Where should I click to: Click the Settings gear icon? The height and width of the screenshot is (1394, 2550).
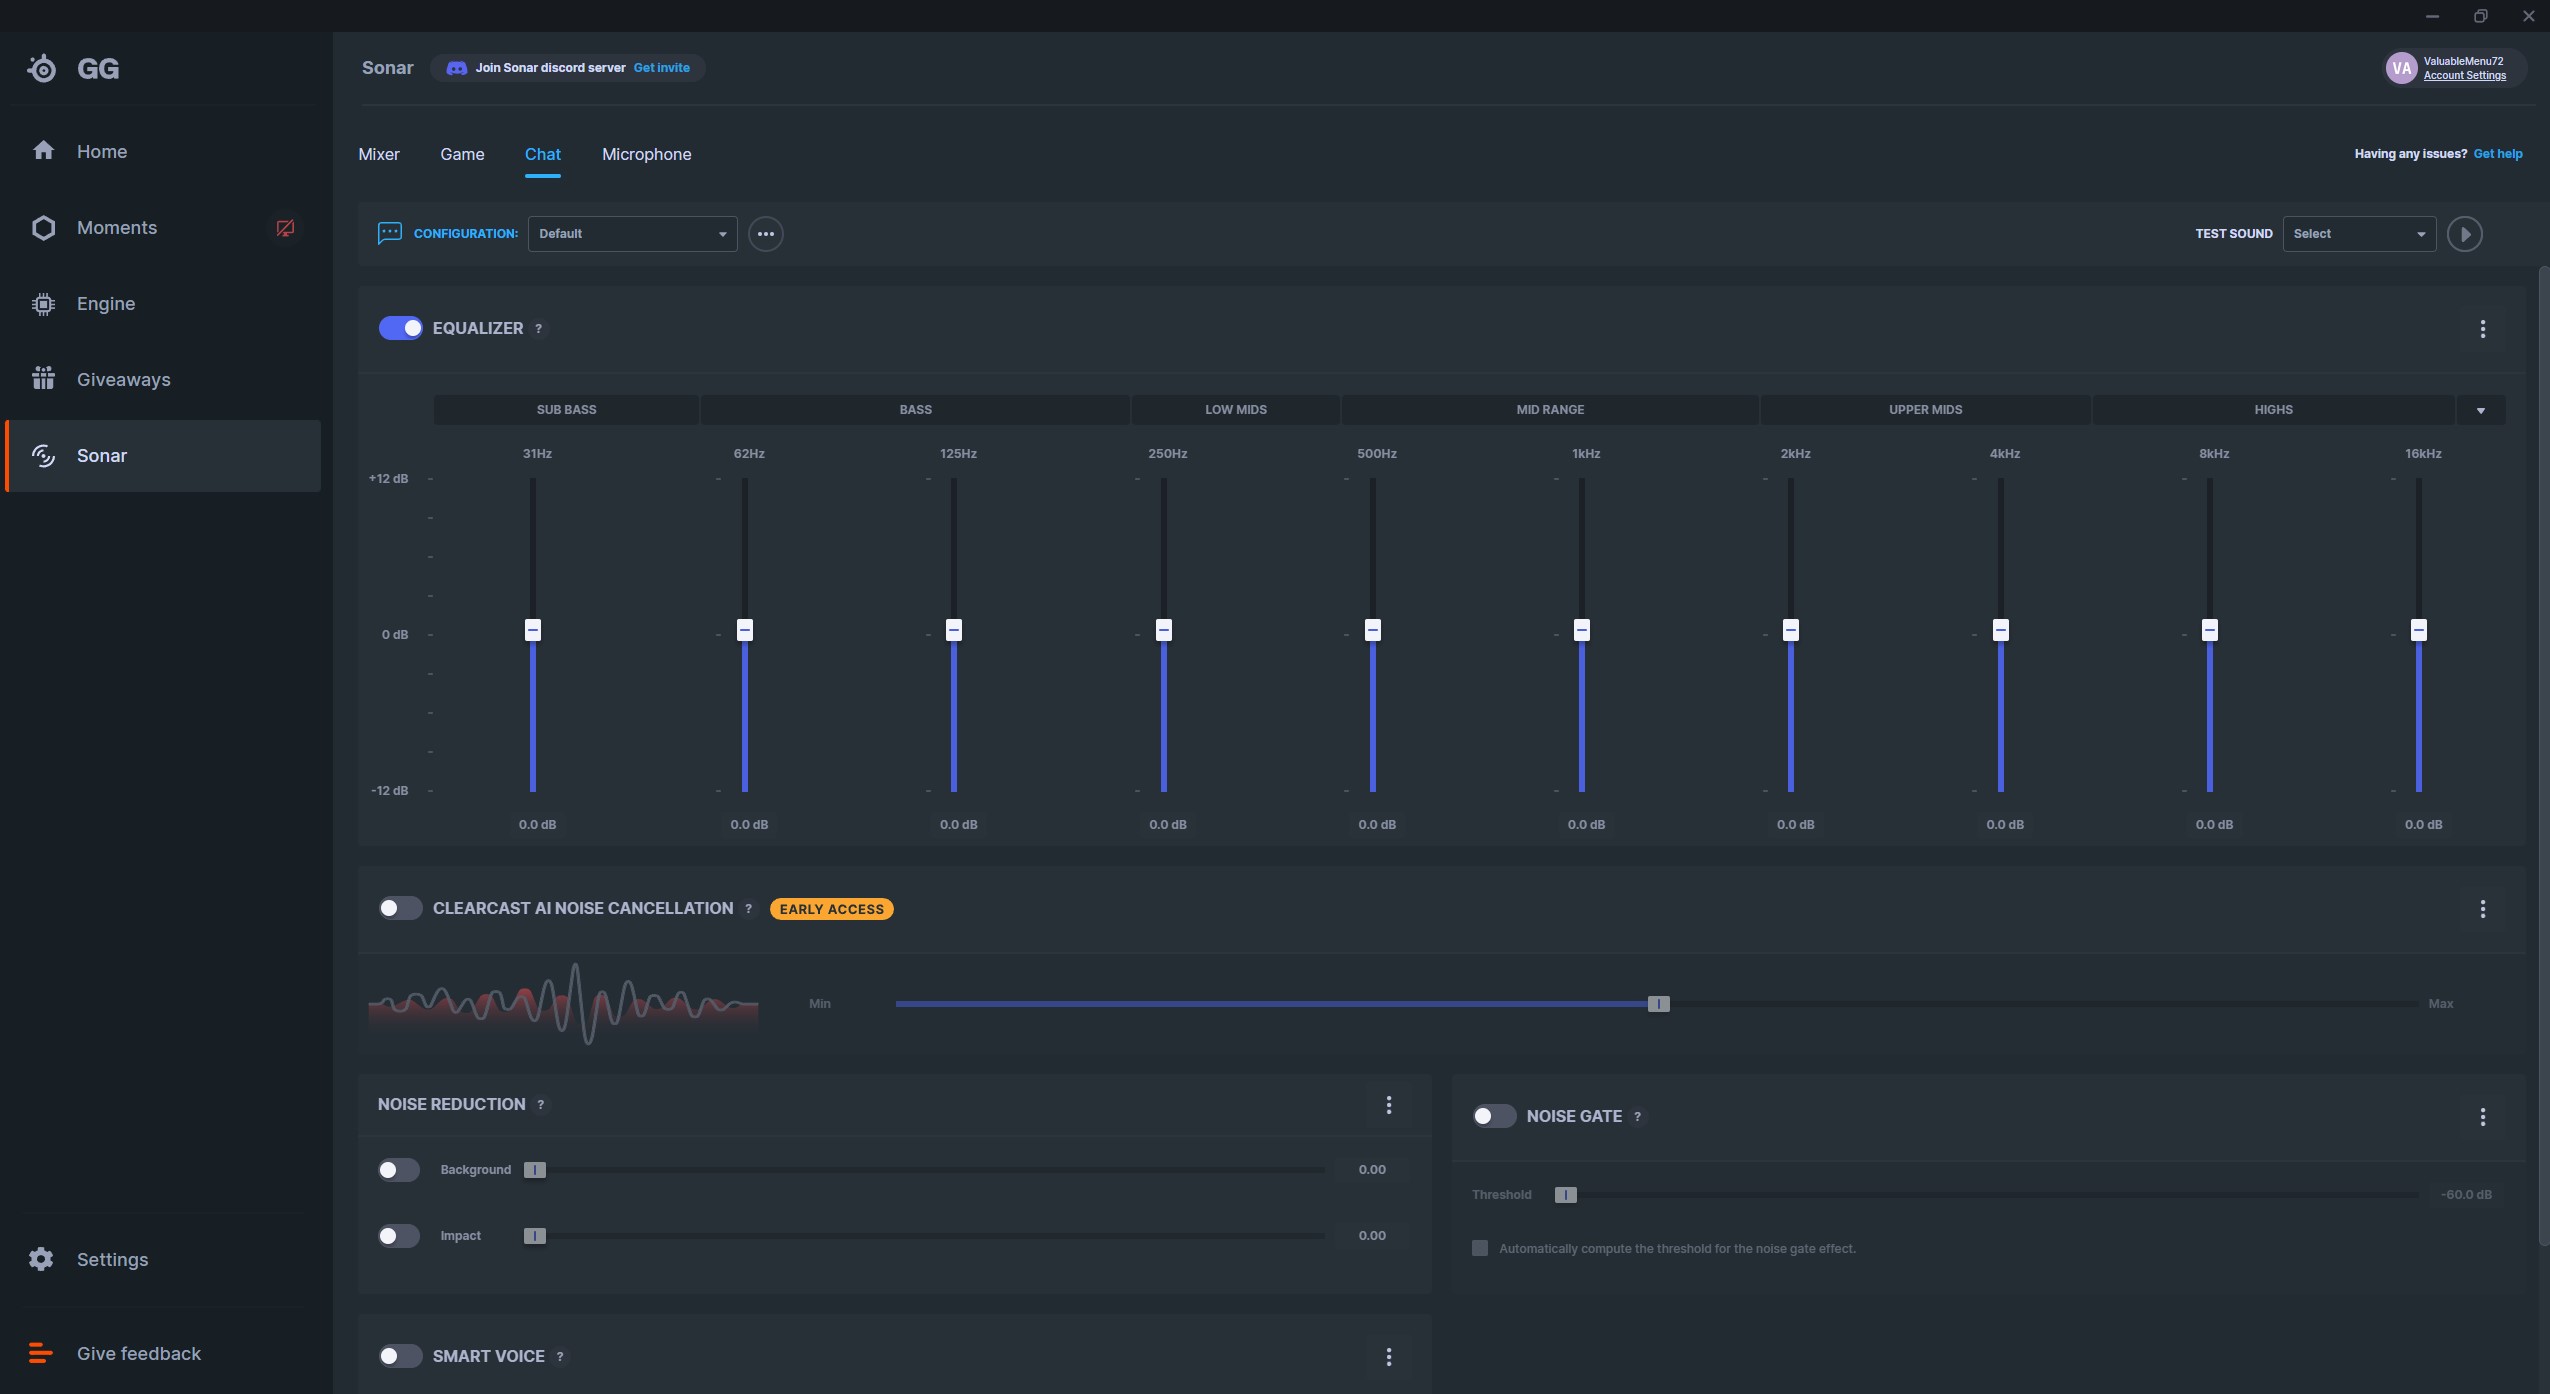tap(41, 1259)
